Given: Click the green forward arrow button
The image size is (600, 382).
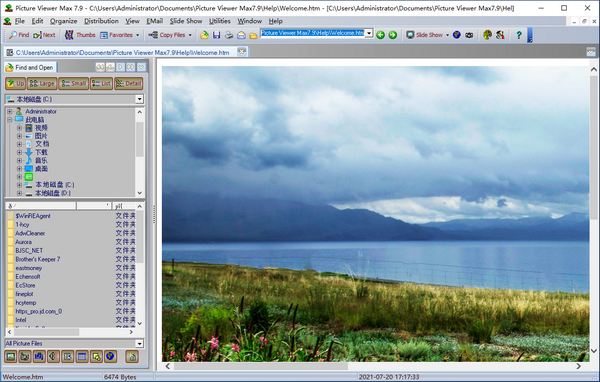Looking at the screenshot, I should coord(393,35).
